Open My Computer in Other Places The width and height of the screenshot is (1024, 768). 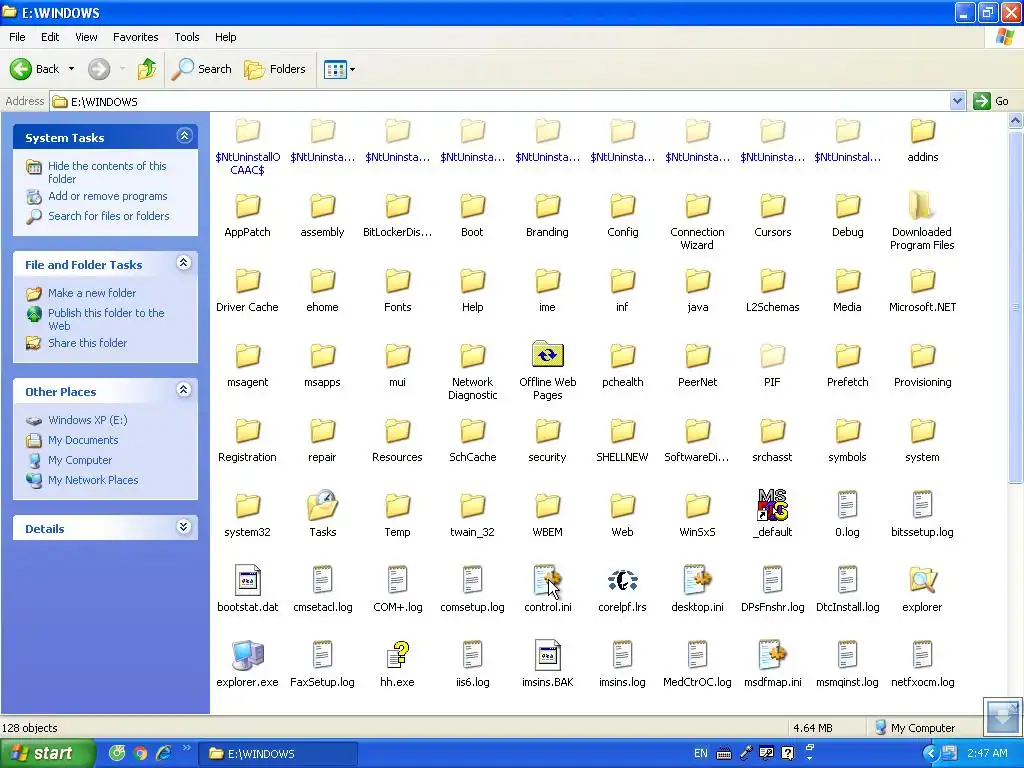click(x=80, y=460)
